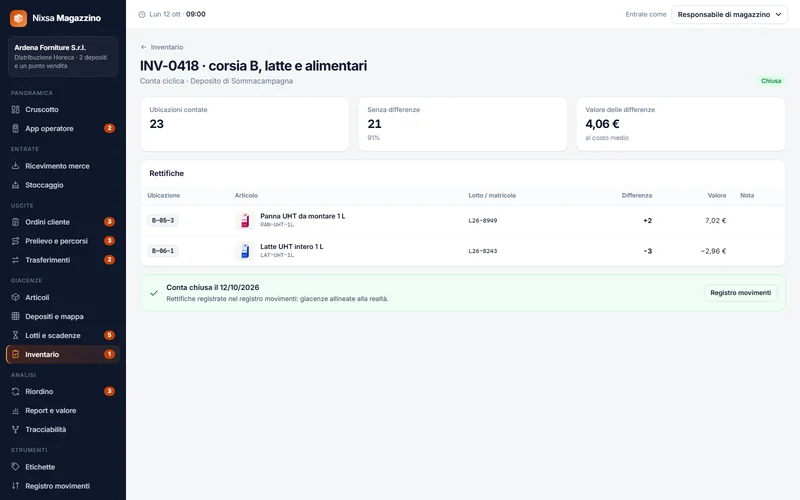Click the Articoli box icon
This screenshot has height=500, width=800.
15,297
